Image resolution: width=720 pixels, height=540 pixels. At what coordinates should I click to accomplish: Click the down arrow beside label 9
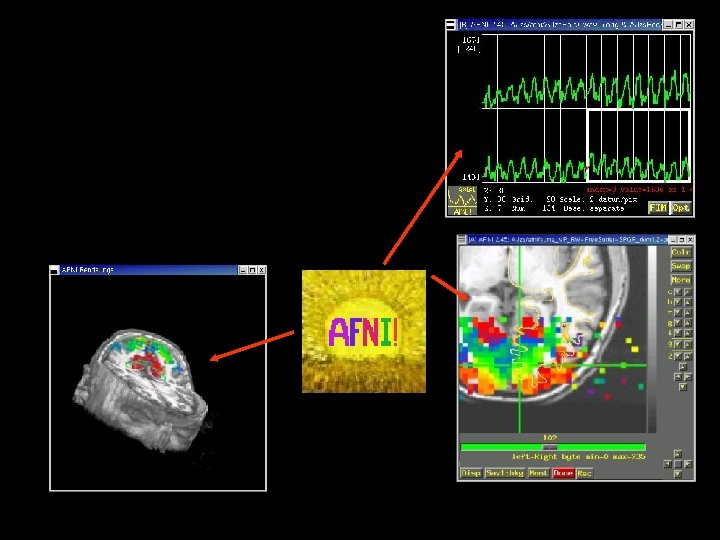click(x=678, y=344)
